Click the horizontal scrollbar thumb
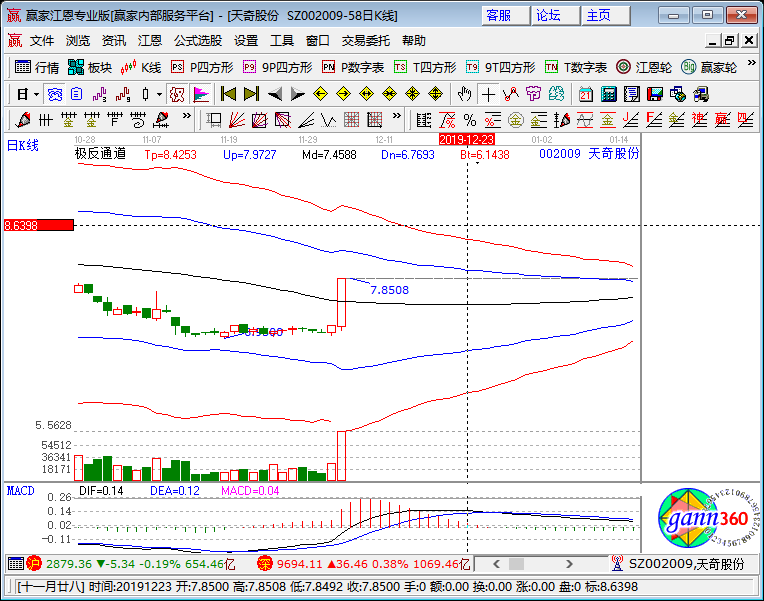This screenshot has width=764, height=601. pos(516,564)
